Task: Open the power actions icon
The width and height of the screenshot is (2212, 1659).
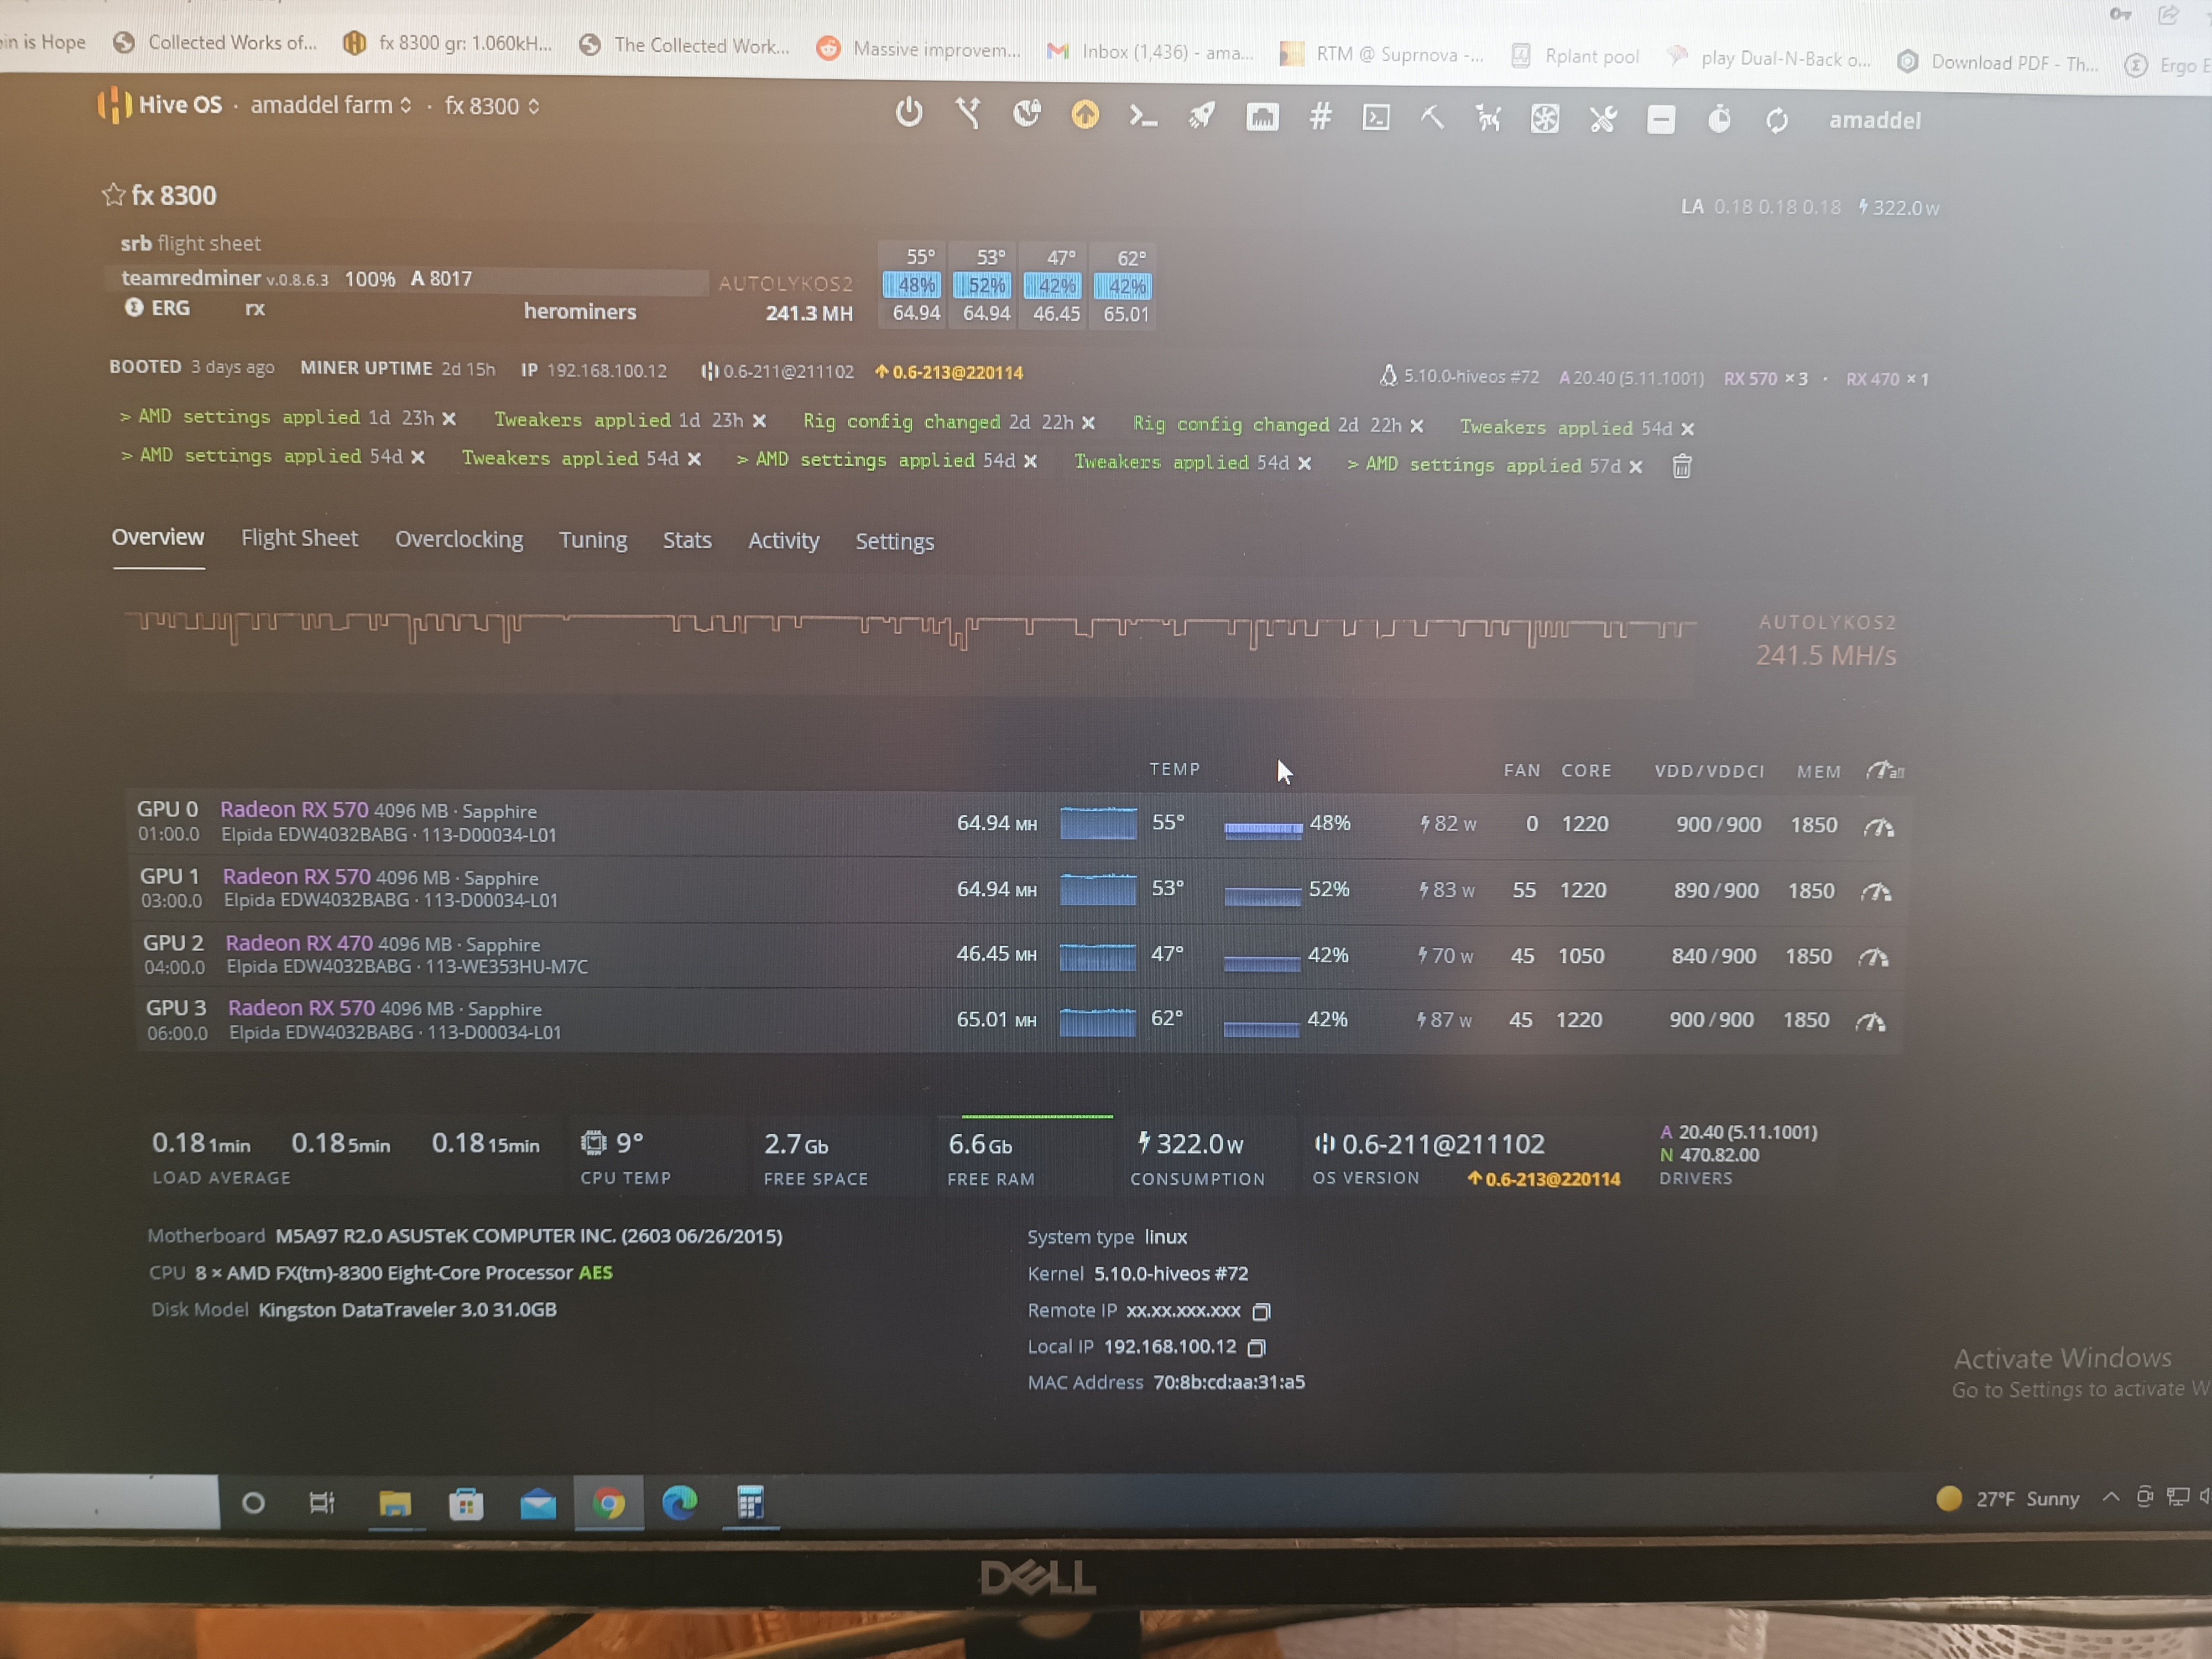Action: click(908, 112)
